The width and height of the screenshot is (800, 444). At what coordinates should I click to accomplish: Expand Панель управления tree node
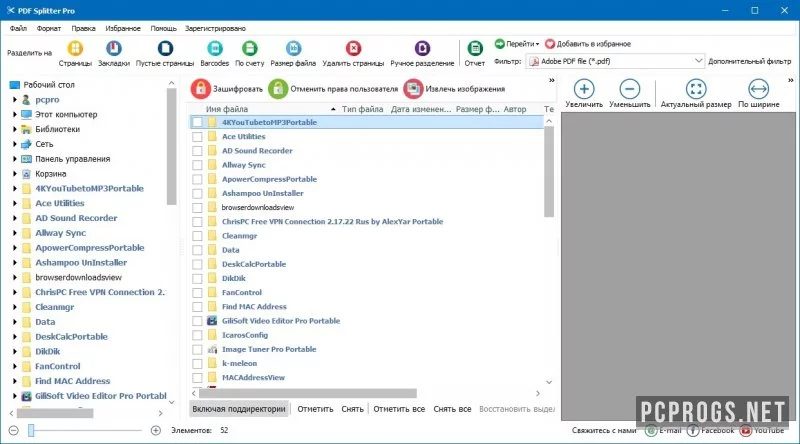coord(15,159)
